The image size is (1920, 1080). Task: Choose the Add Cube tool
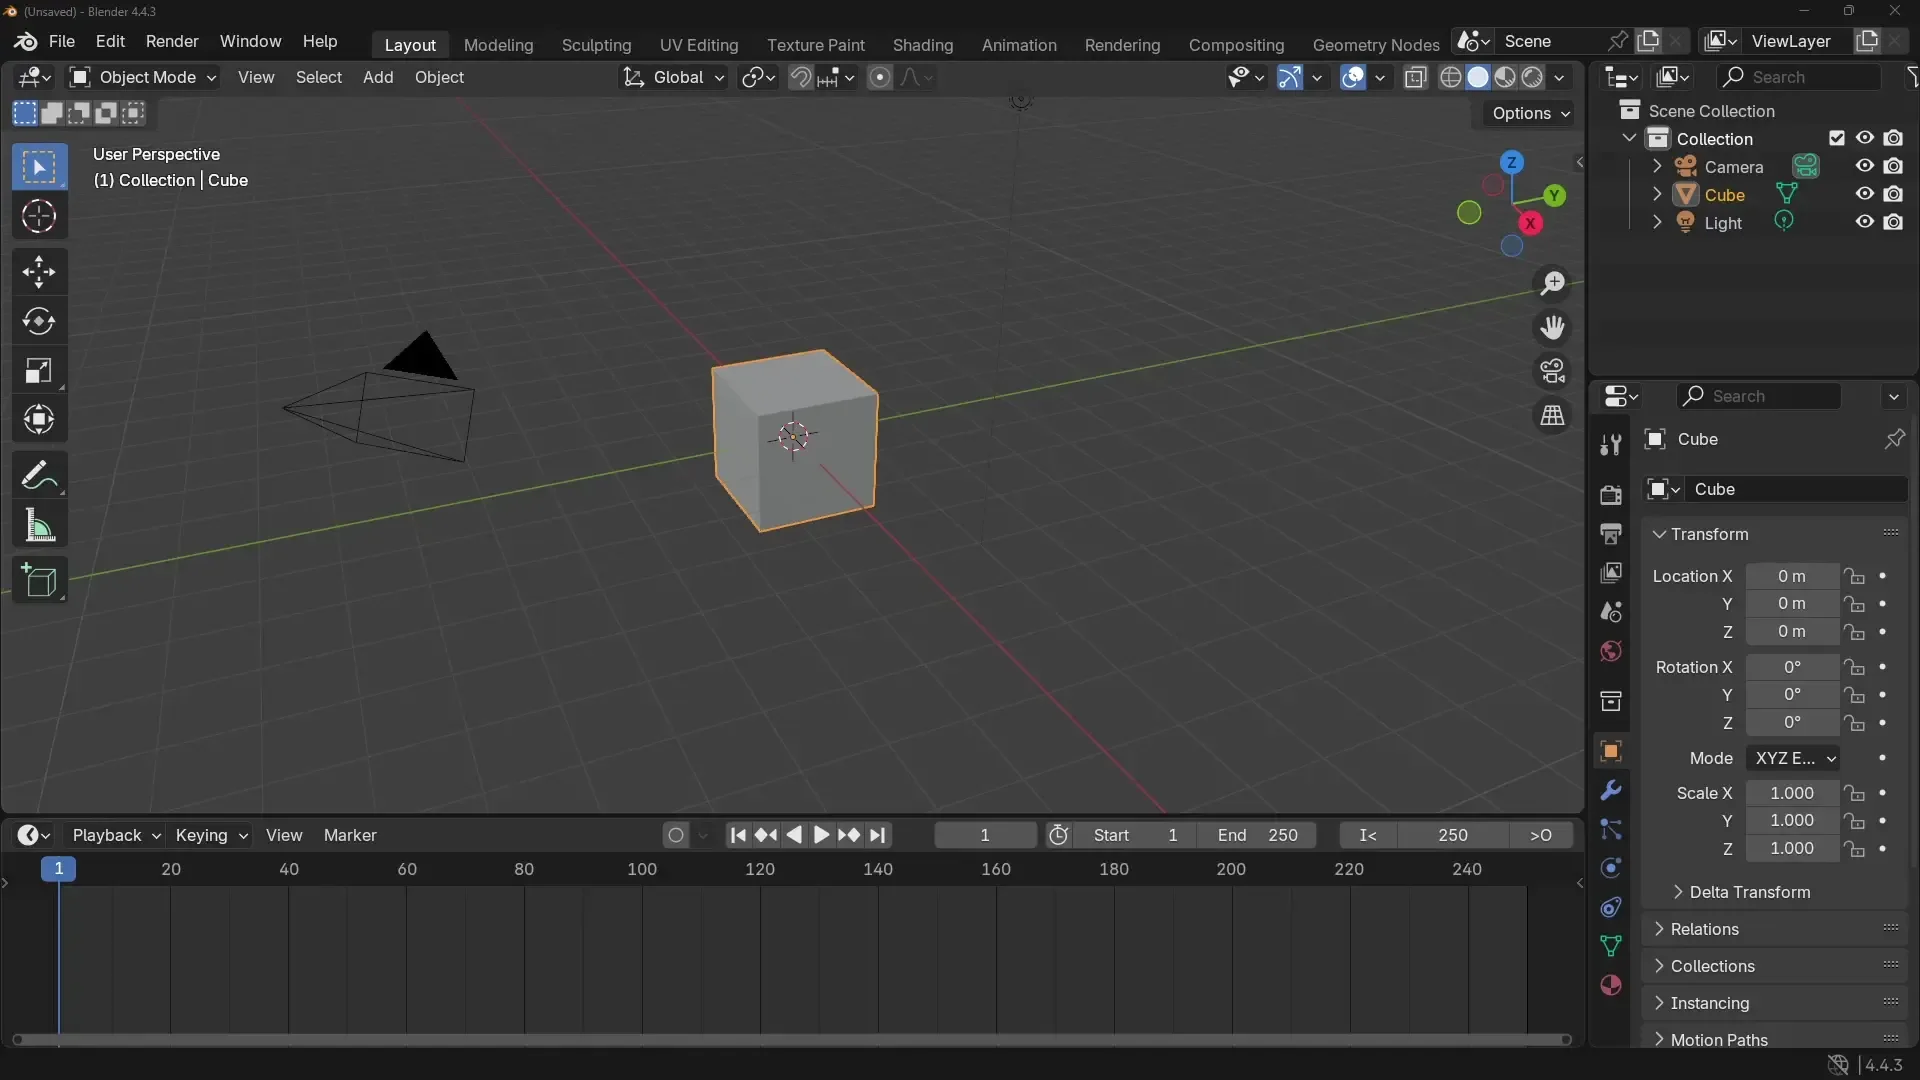(x=39, y=581)
